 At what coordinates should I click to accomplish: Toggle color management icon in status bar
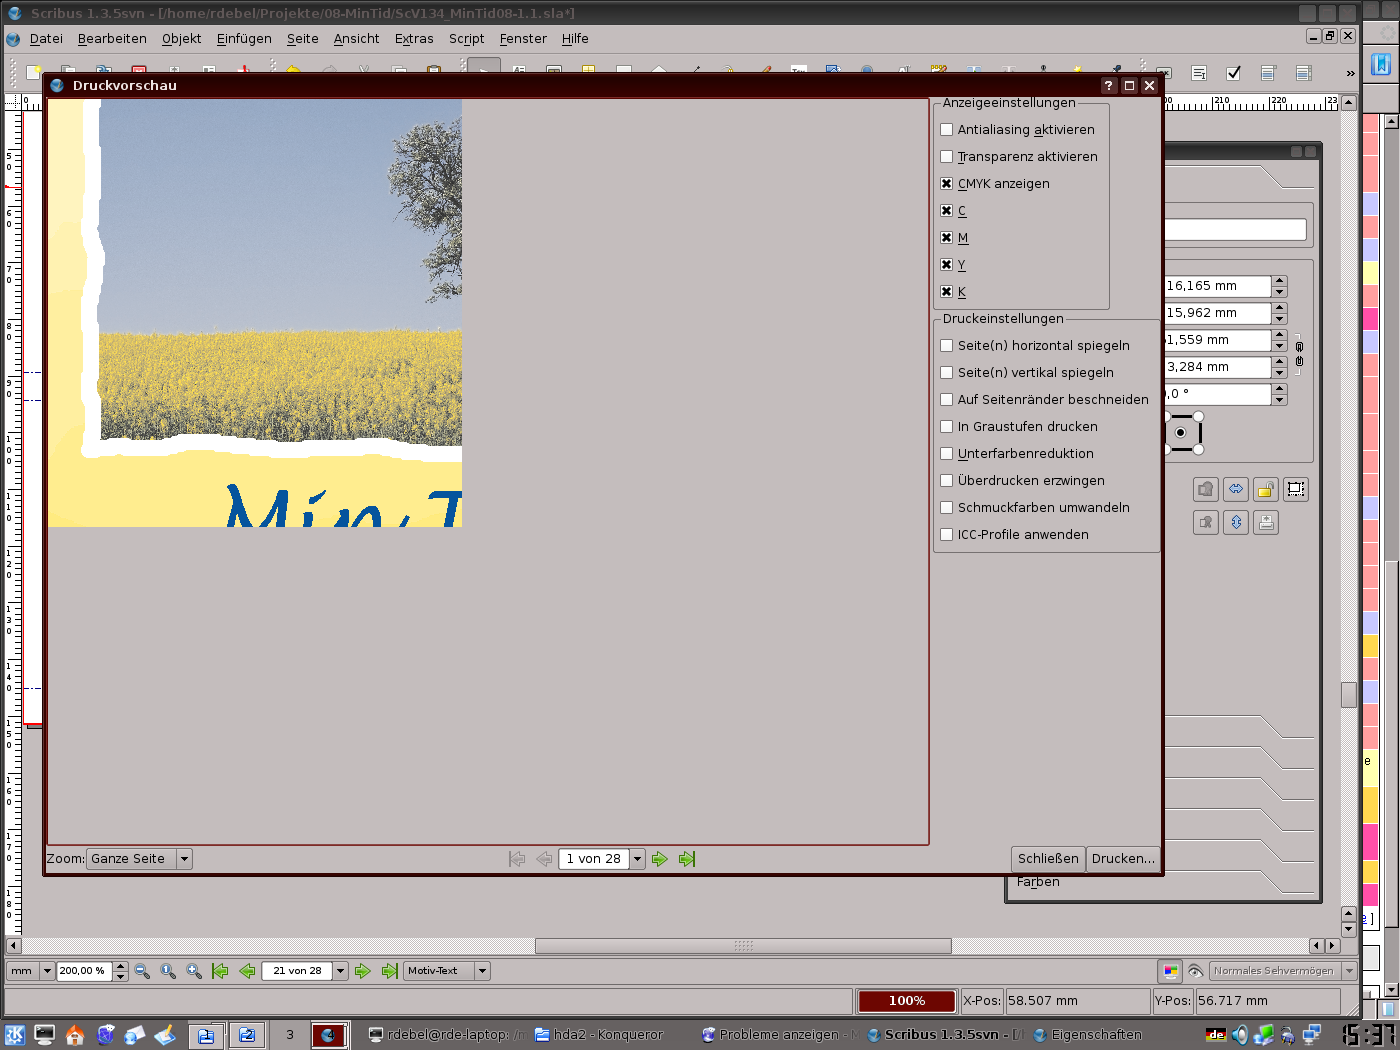(1170, 971)
